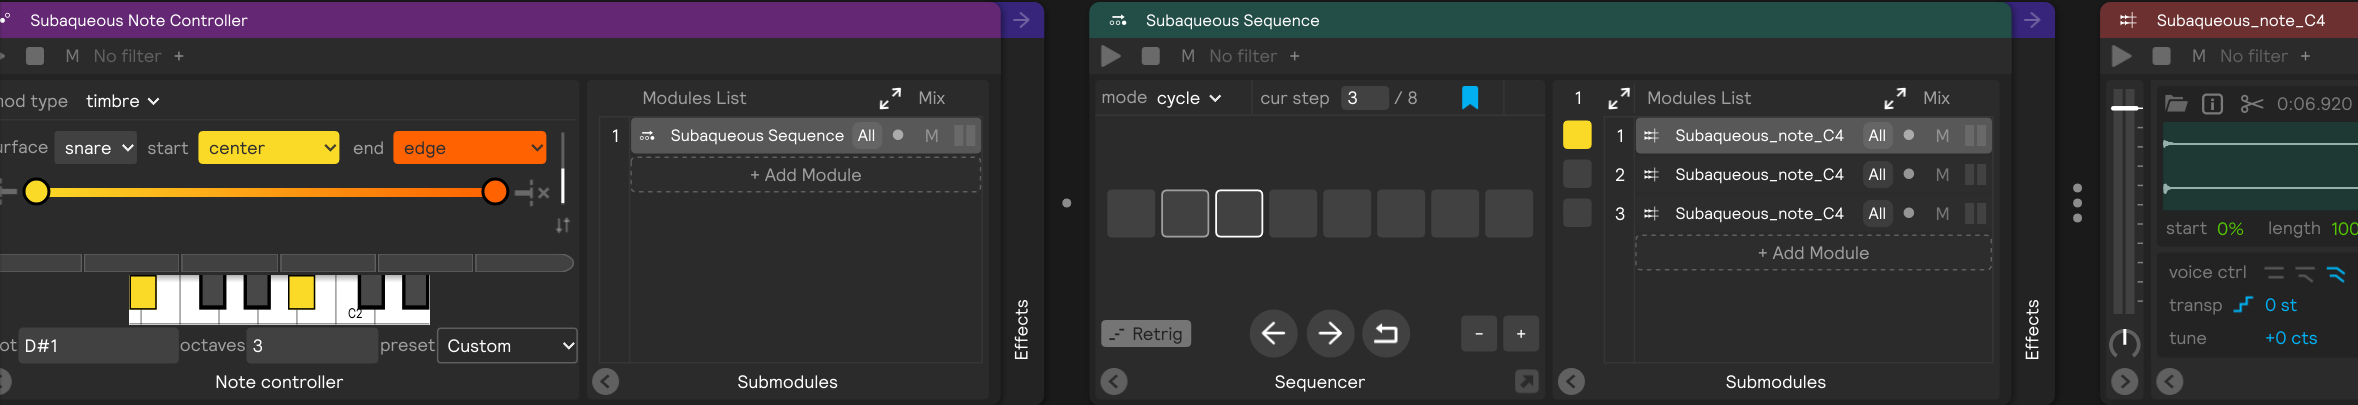
Task: Reset the sequencer with the return arrow
Action: click(x=1385, y=334)
